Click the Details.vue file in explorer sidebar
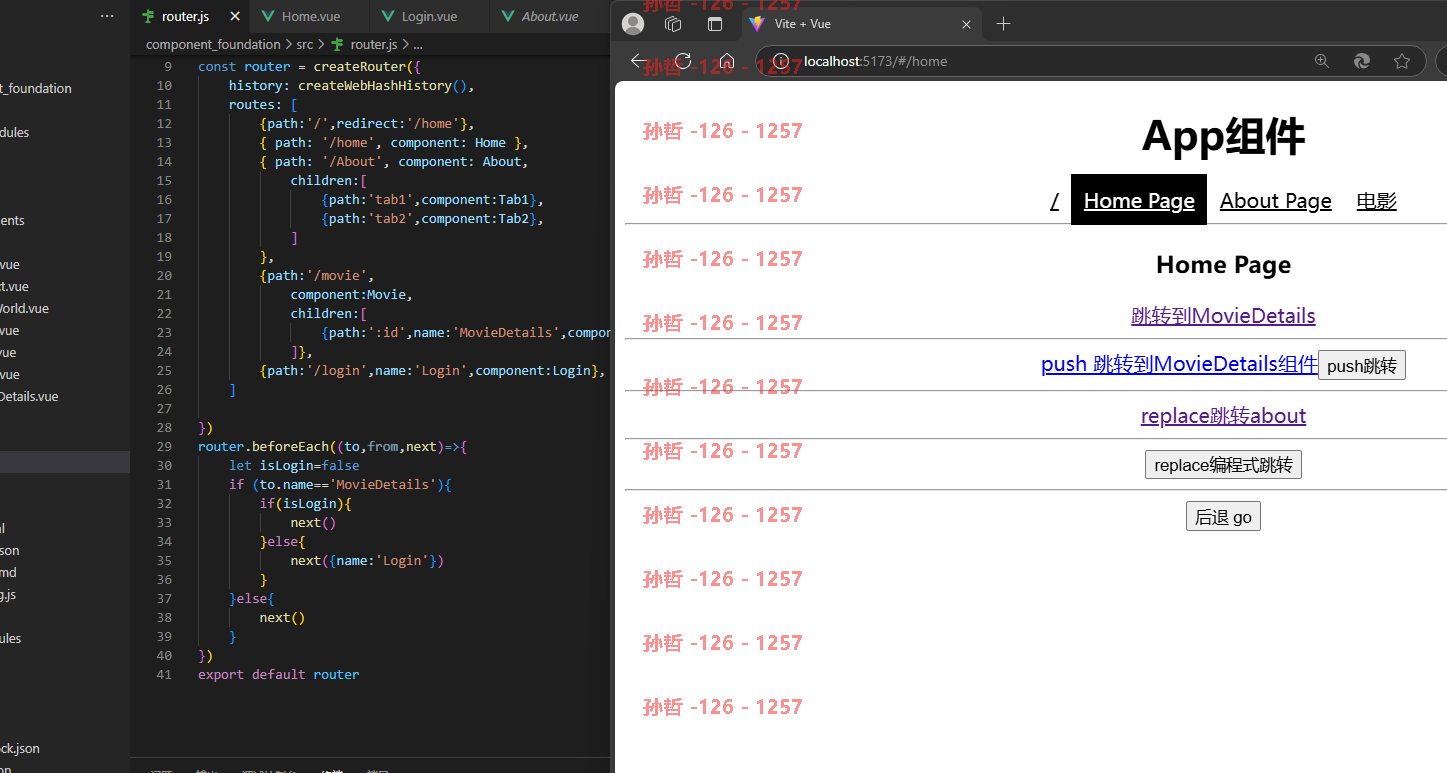The height and width of the screenshot is (773, 1447). click(30, 397)
